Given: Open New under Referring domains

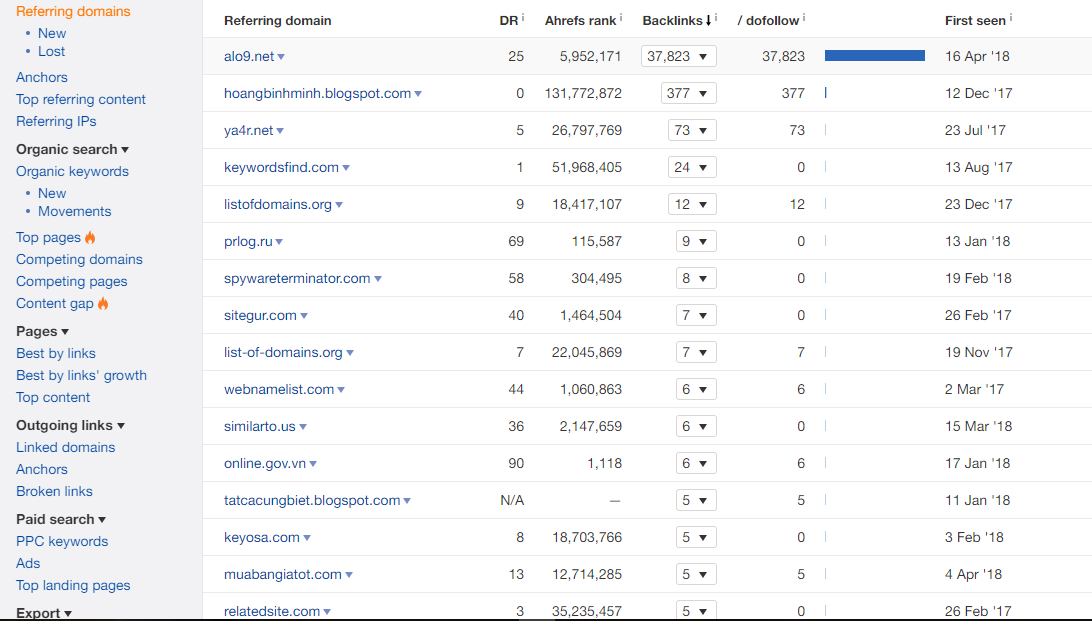Looking at the screenshot, I should [52, 33].
